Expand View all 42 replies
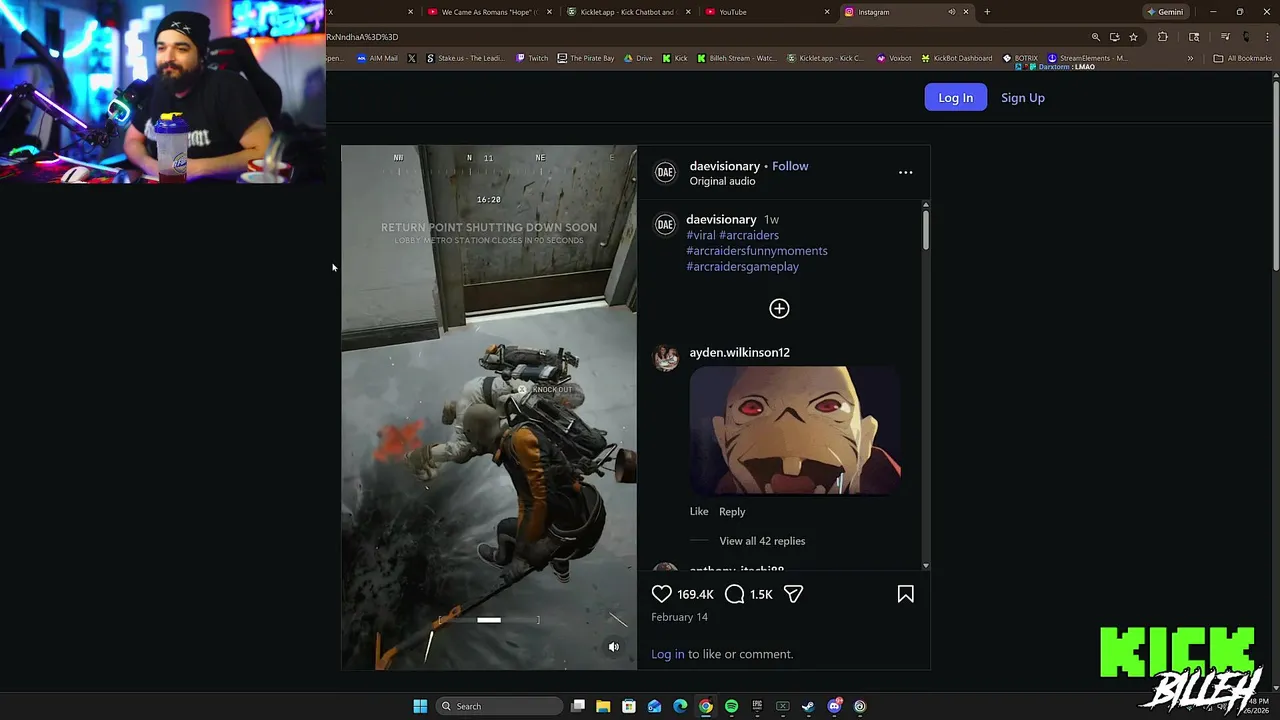The height and width of the screenshot is (720, 1280). coord(762,541)
